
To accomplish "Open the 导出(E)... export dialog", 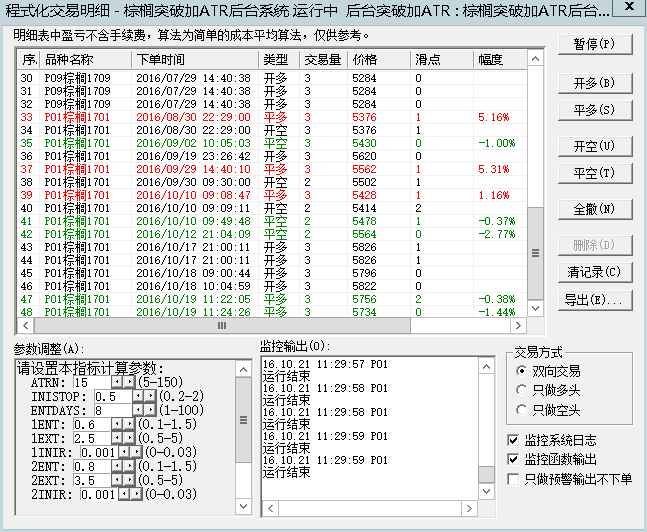I will point(594,299).
